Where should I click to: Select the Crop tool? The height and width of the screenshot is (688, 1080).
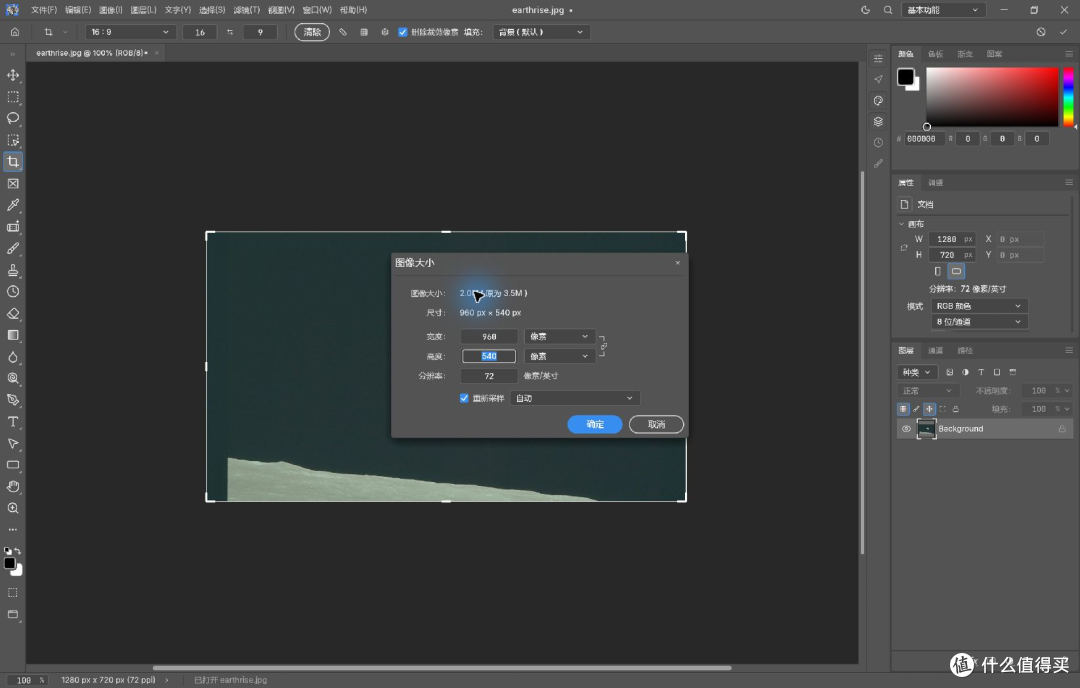click(x=13, y=162)
